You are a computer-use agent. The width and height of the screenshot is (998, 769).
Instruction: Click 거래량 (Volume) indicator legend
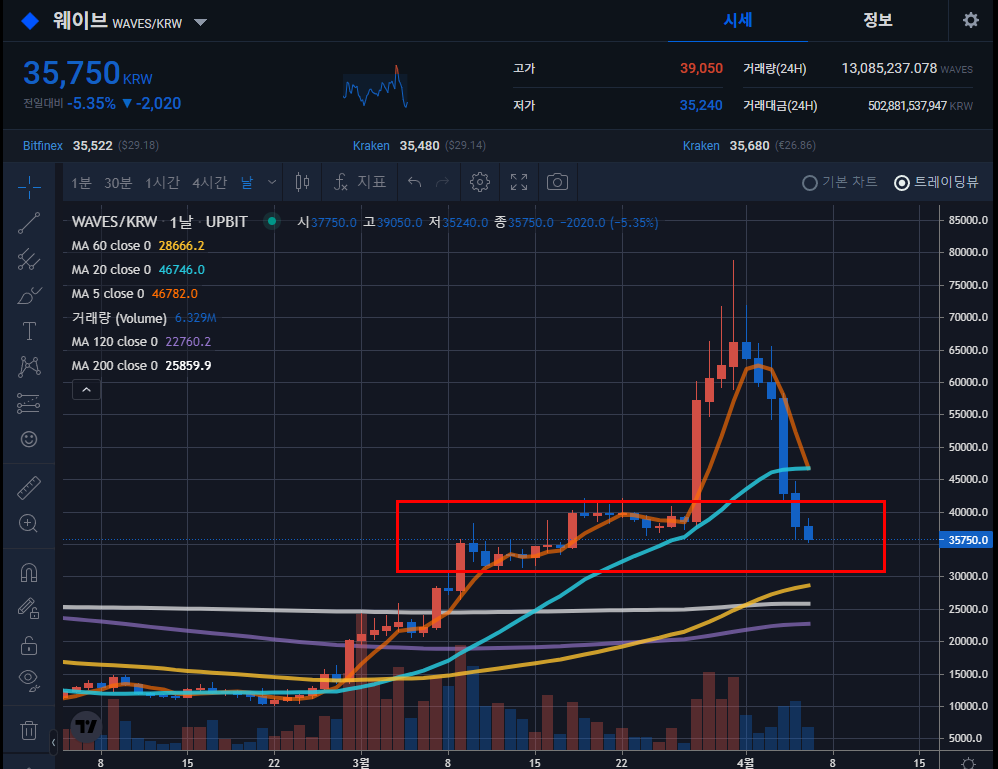tap(144, 318)
